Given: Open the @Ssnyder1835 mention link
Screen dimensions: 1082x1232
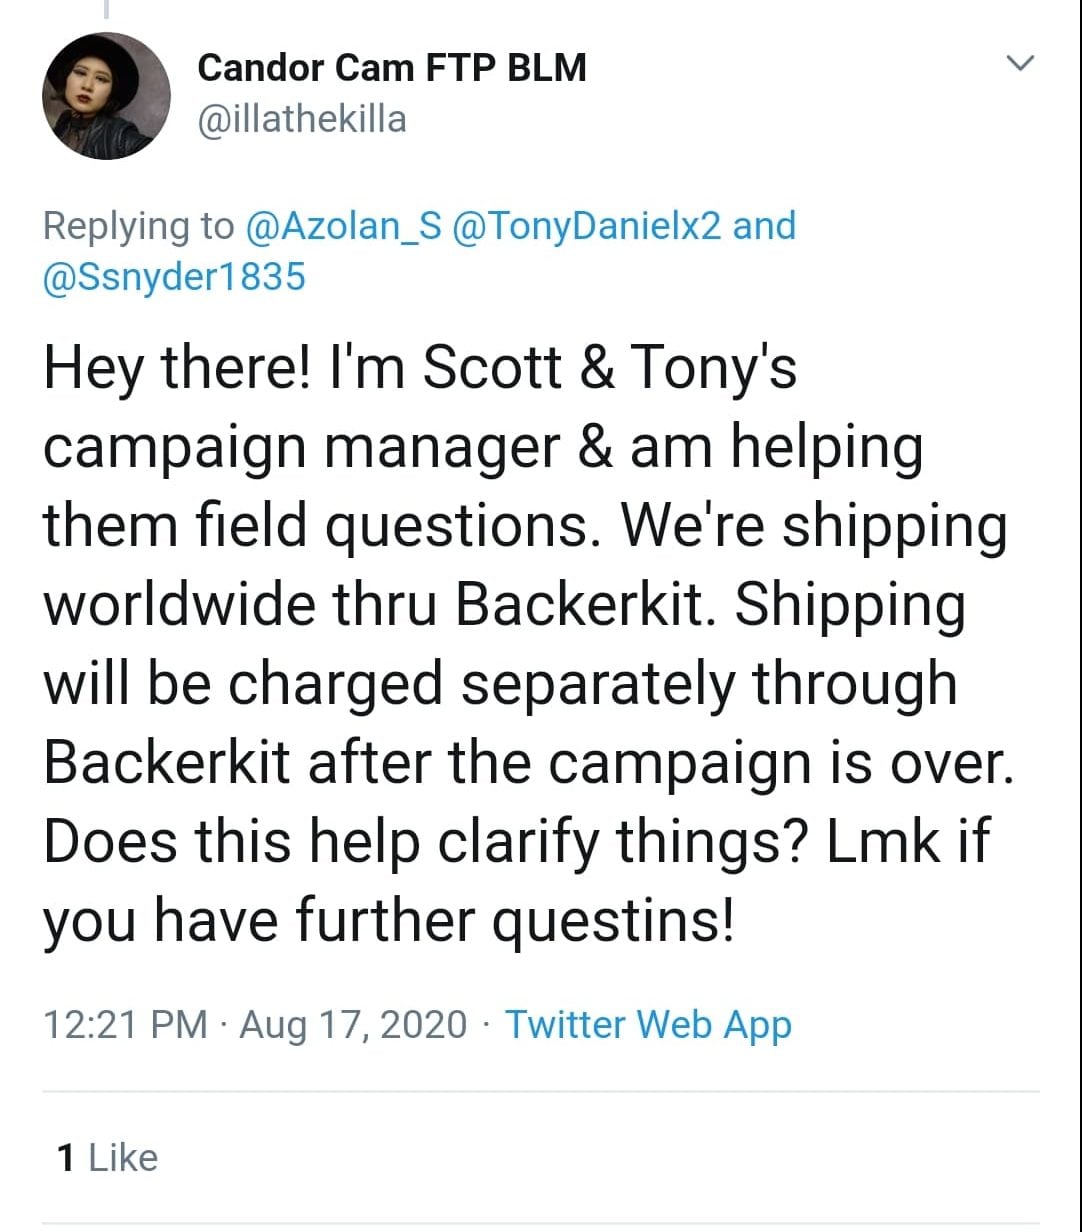Looking at the screenshot, I should tap(173, 277).
